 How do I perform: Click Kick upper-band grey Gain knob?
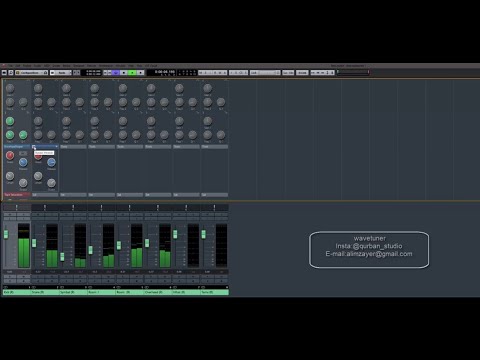pos(10,88)
